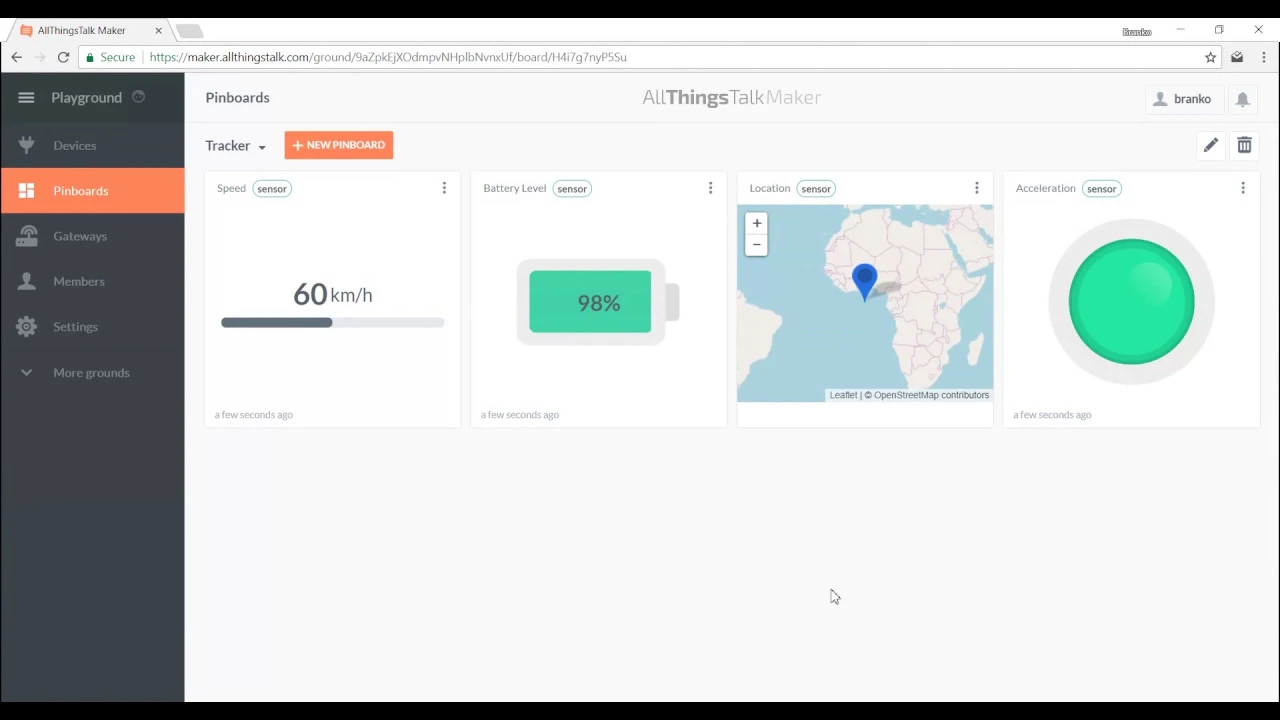
Task: Click Speed widget timestamp text
Action: pyautogui.click(x=254, y=415)
